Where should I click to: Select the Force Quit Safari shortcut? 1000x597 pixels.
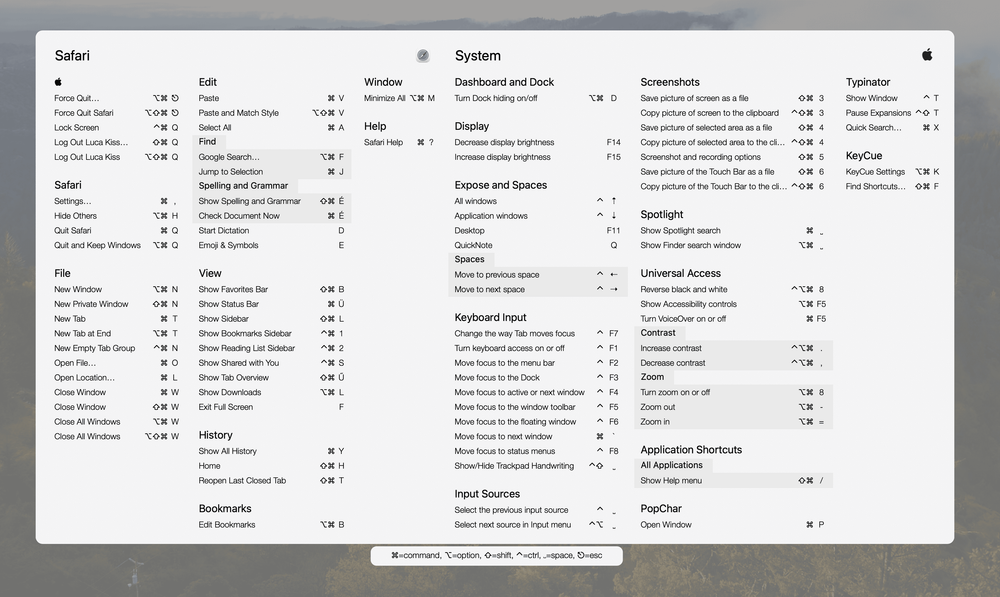click(117, 113)
